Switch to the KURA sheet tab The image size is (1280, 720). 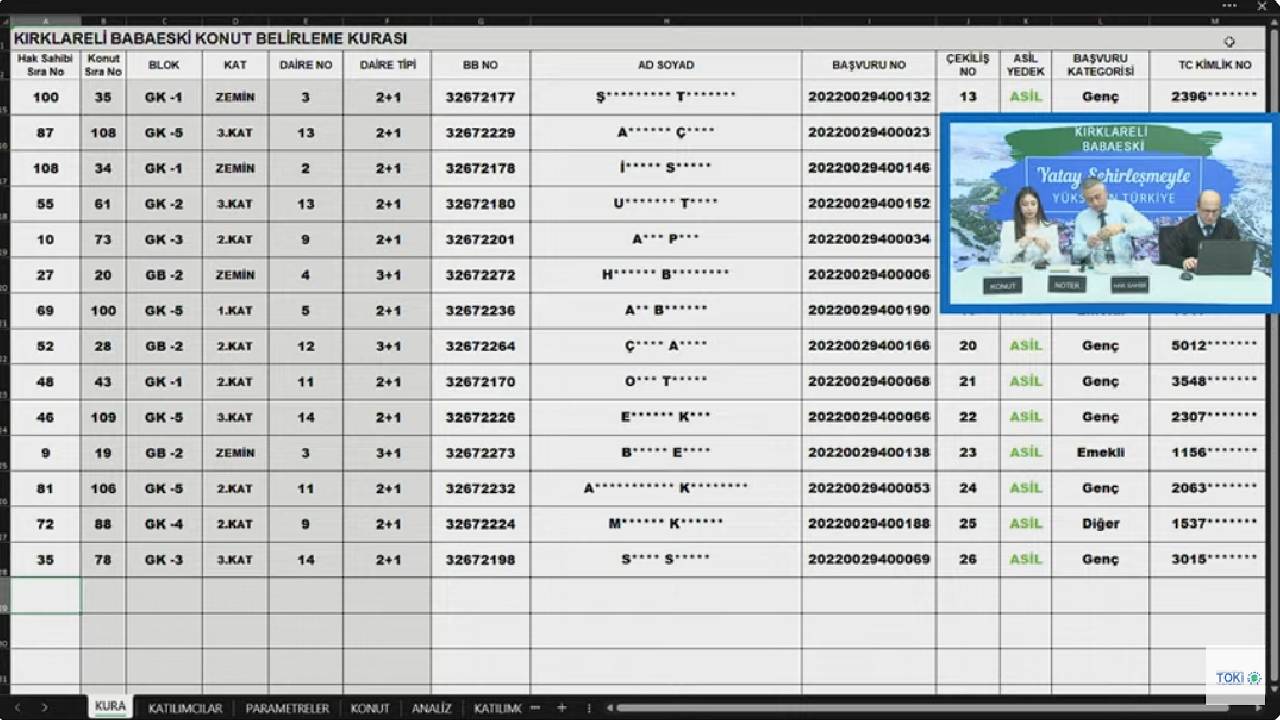pos(110,706)
